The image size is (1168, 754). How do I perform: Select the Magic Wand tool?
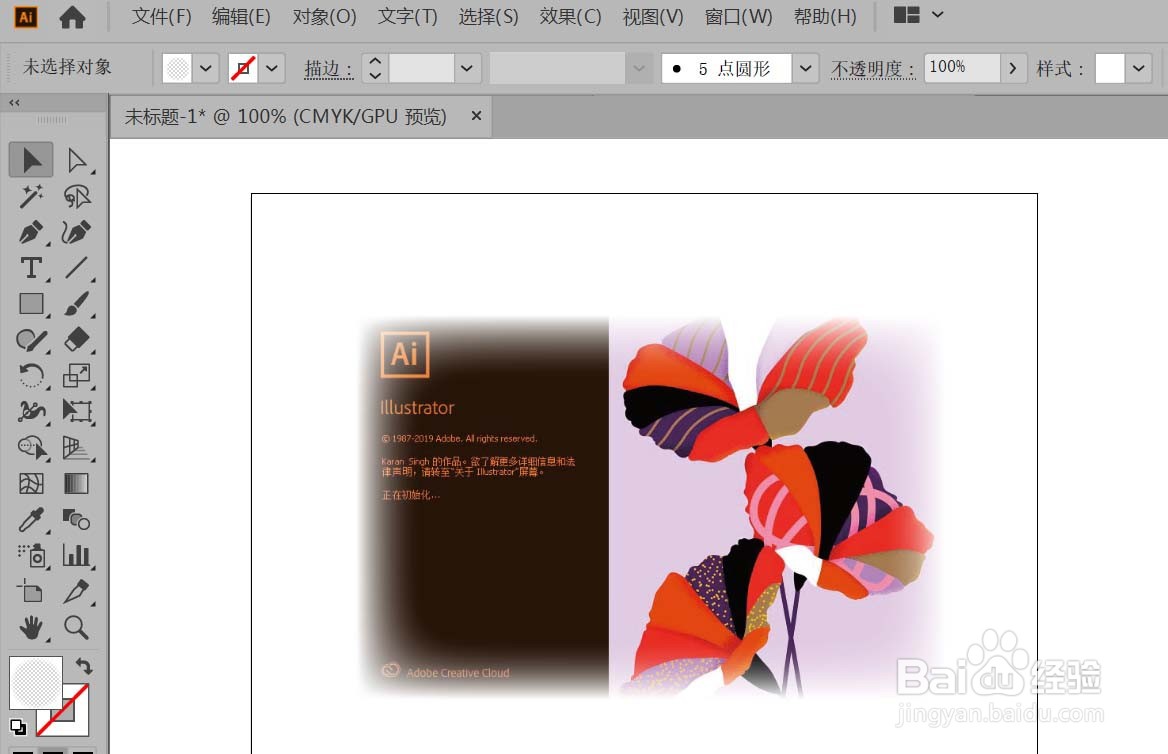[31, 196]
